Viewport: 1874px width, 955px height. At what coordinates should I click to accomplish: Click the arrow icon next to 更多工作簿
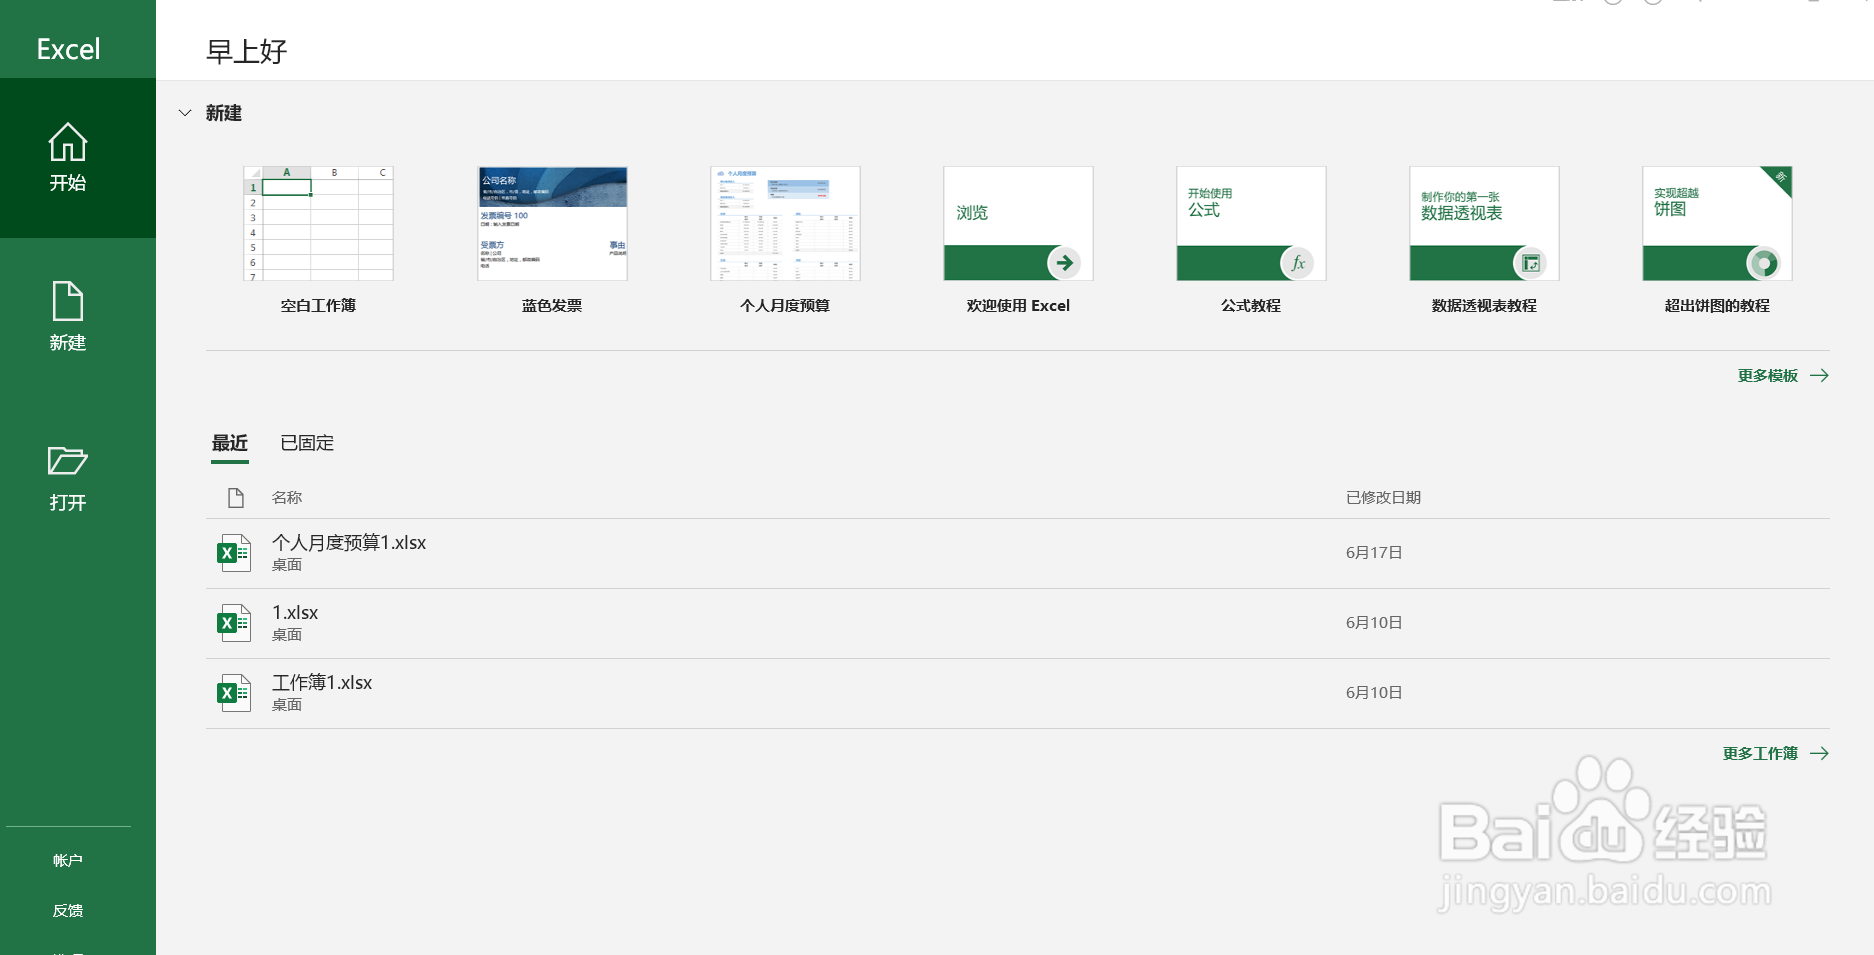[x=1820, y=753]
